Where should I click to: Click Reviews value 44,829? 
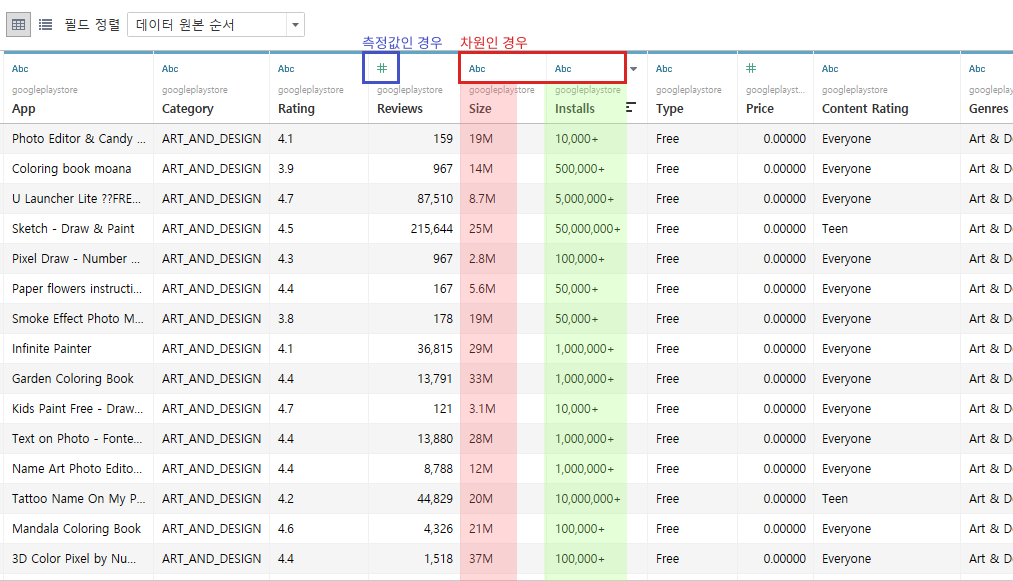[435, 498]
